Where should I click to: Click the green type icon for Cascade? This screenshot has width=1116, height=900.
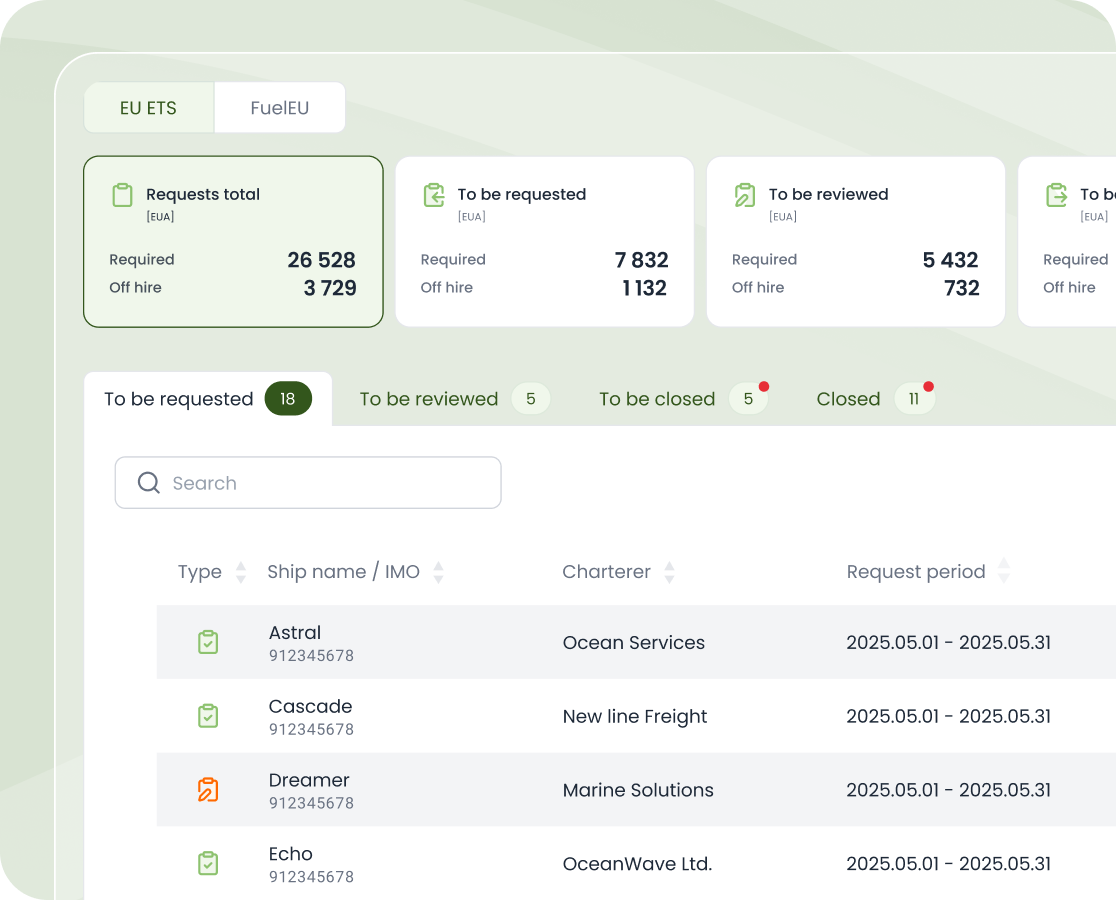[x=208, y=716]
